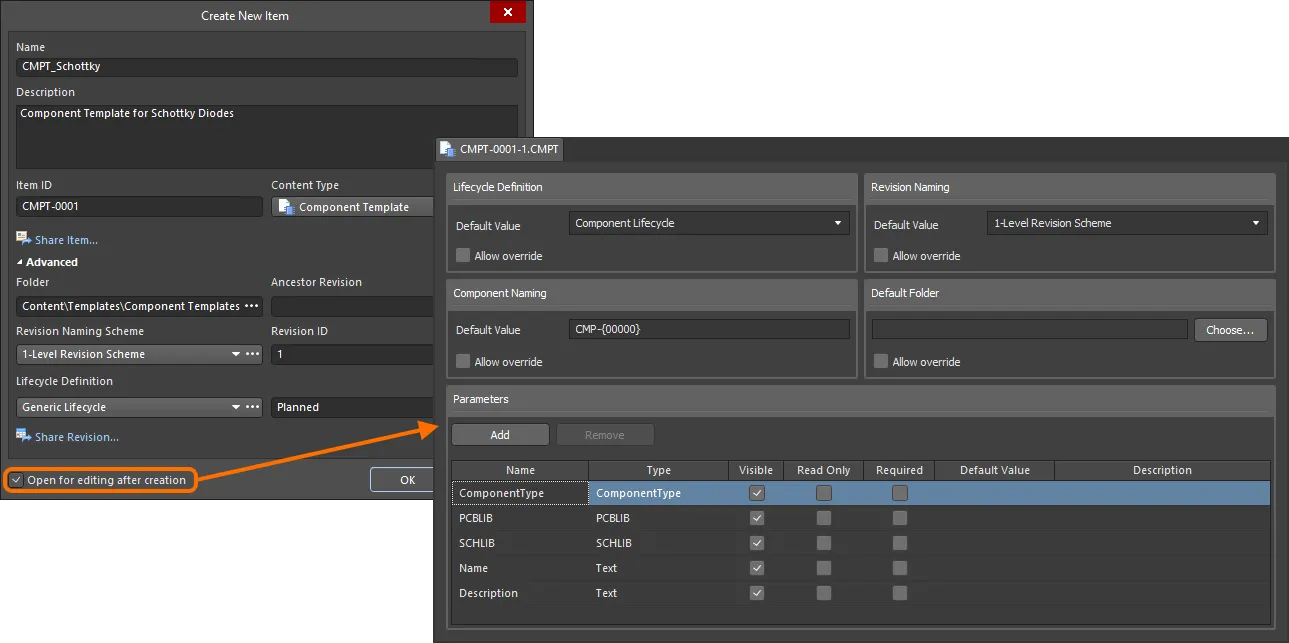This screenshot has height=643, width=1289.
Task: Sort by the Name column header
Action: tap(520, 470)
